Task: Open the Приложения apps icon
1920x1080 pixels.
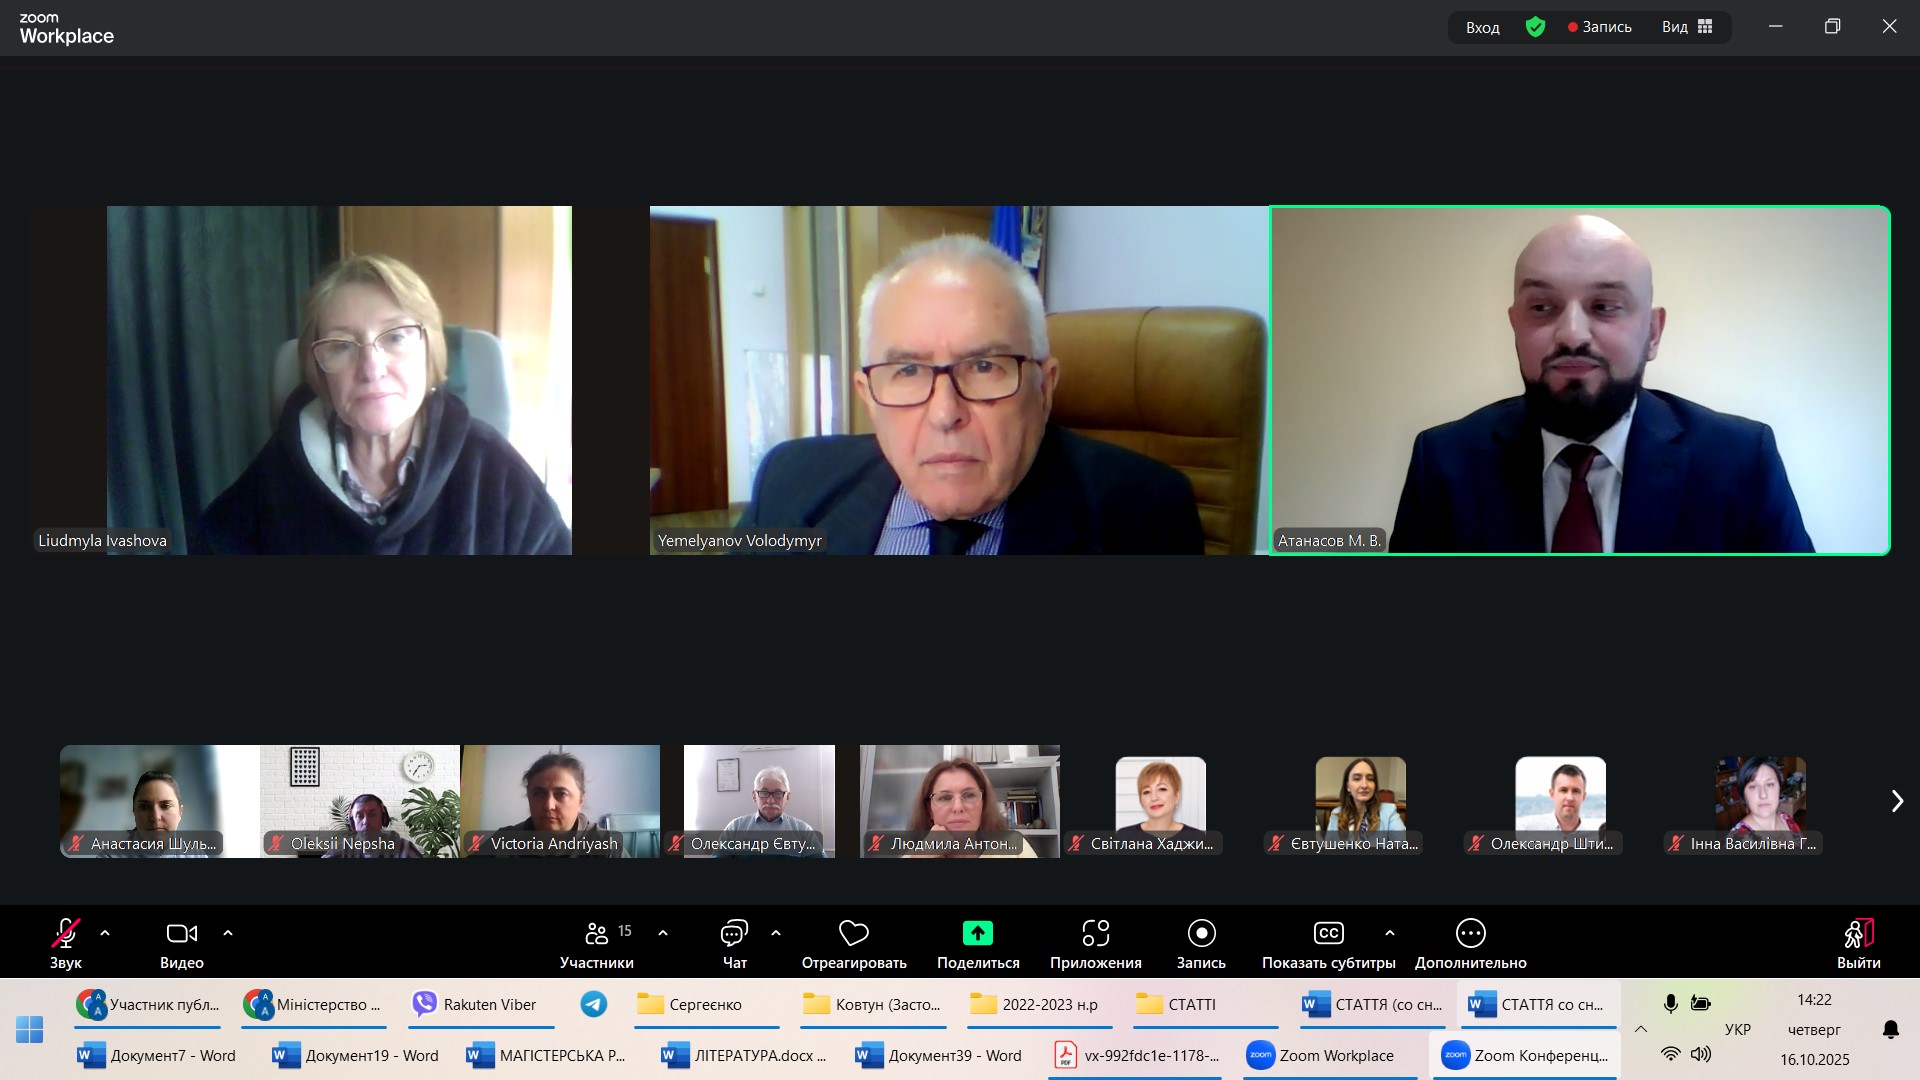Action: (1095, 933)
